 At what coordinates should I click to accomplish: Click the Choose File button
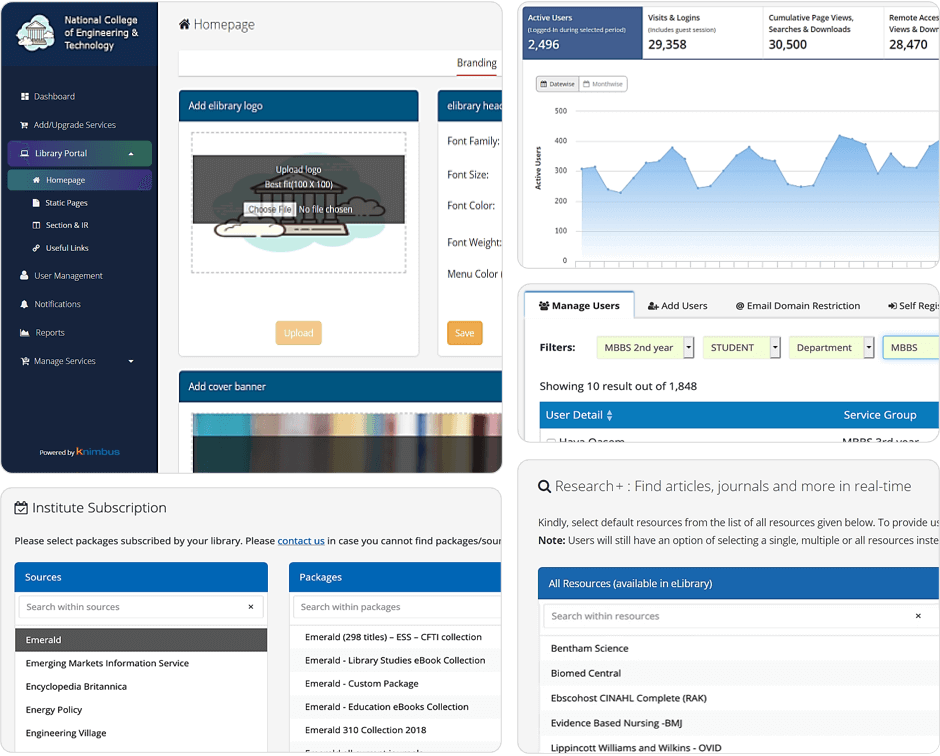pyautogui.click(x=270, y=209)
